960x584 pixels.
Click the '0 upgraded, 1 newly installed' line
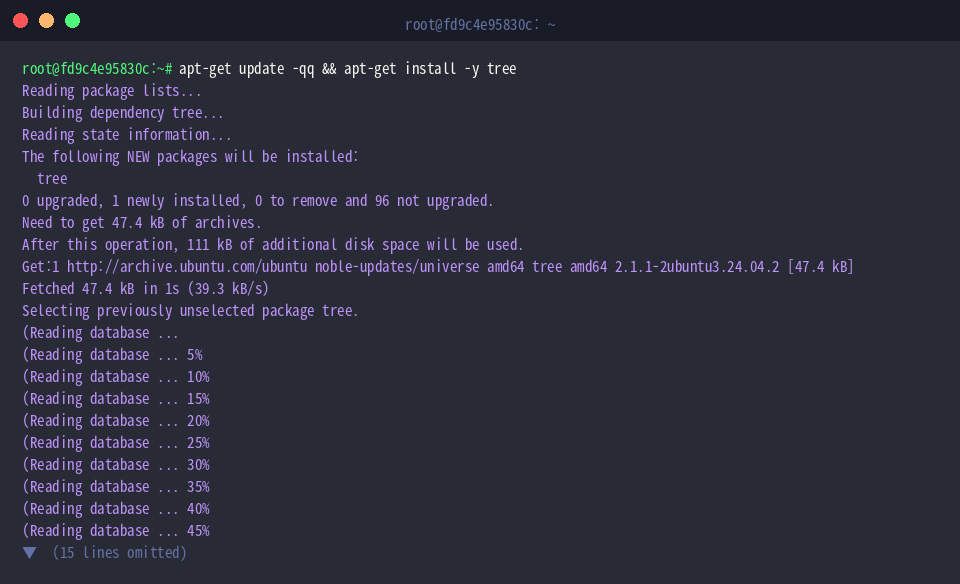coord(257,201)
